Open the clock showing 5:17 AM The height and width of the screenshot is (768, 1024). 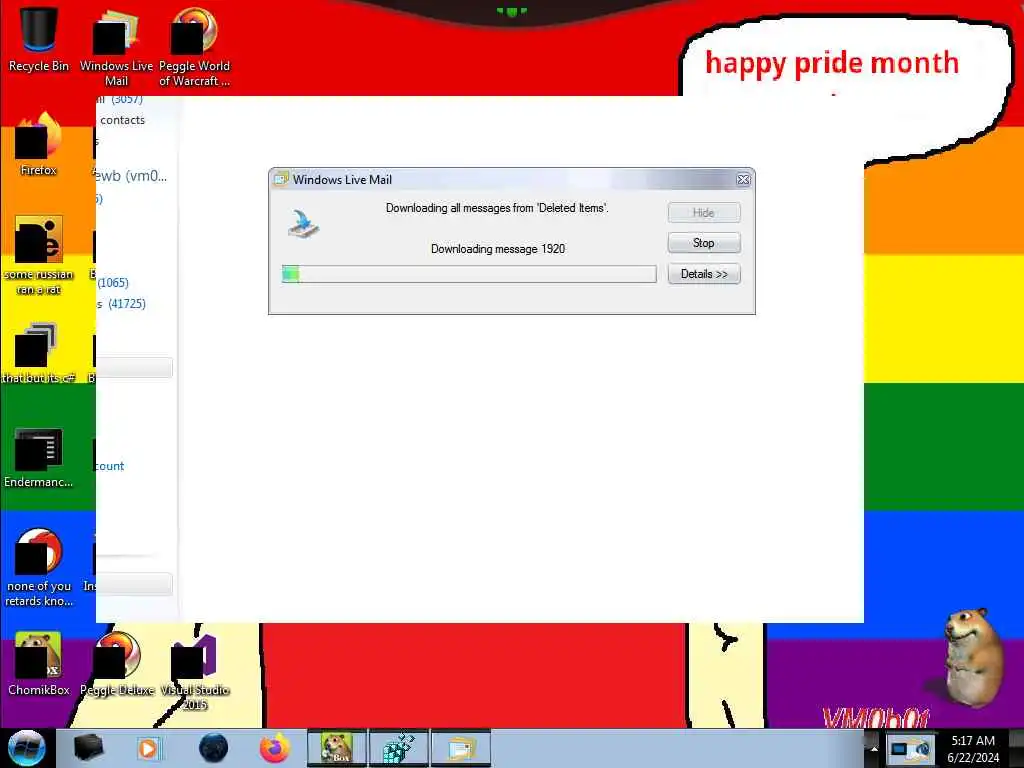point(973,749)
